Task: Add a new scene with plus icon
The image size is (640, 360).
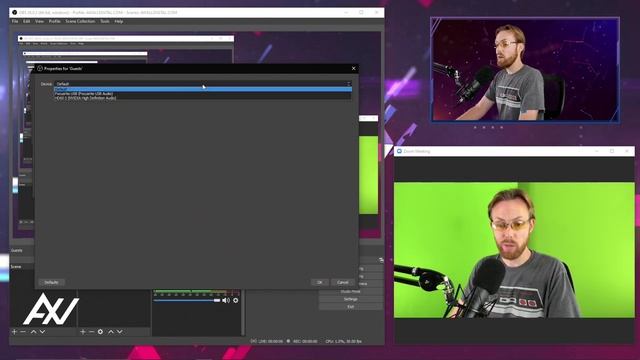Action: 14,332
